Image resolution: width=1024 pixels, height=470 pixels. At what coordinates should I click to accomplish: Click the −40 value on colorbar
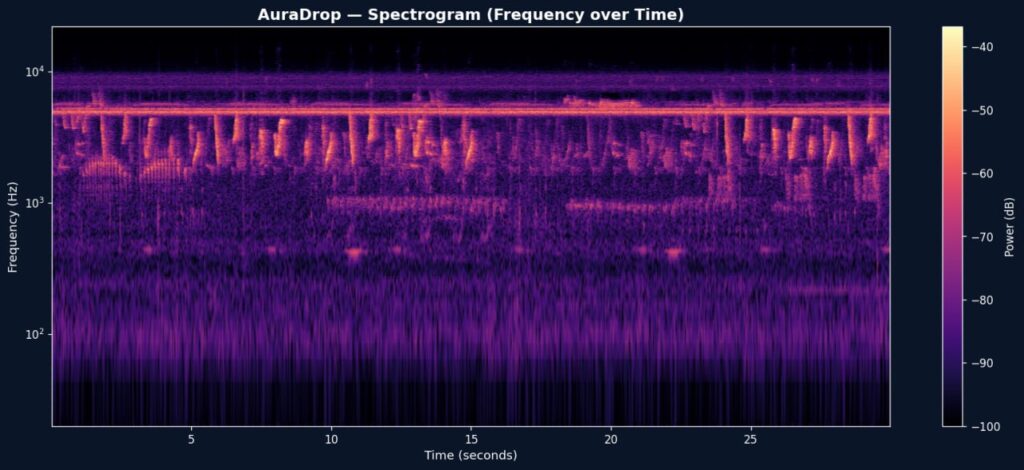pos(982,47)
